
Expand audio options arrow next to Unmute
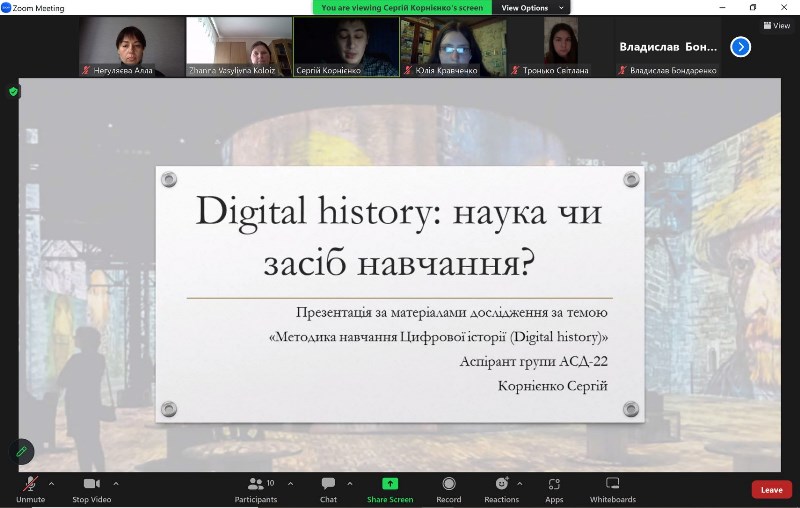pos(52,484)
